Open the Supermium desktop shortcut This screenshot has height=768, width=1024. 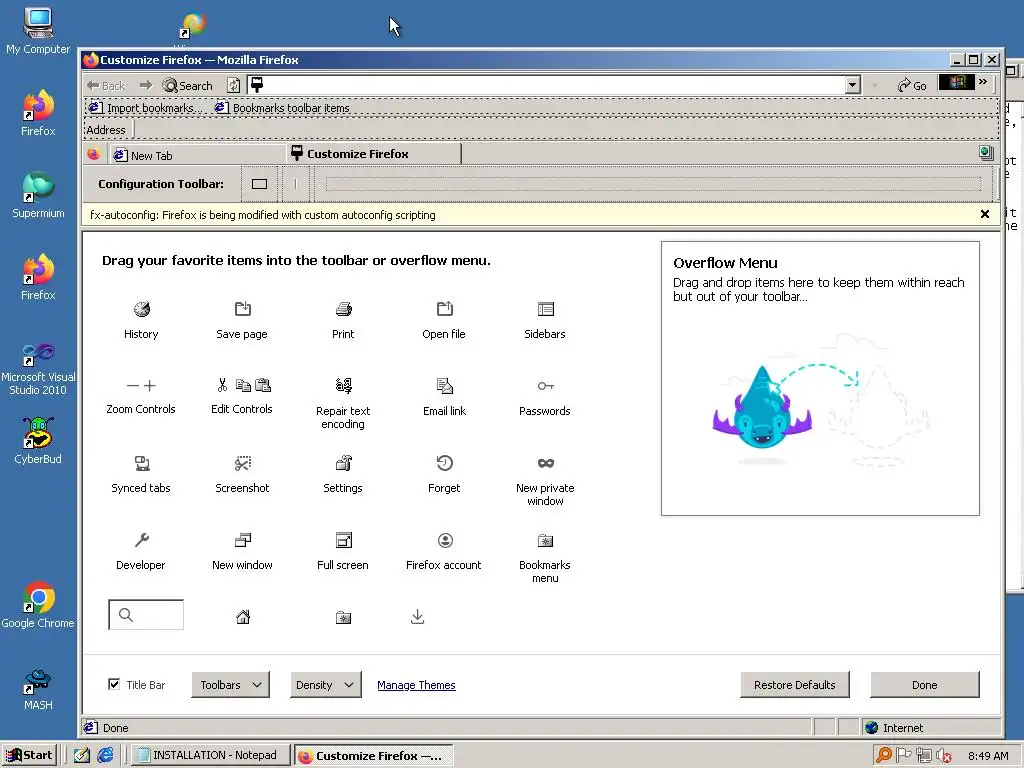click(38, 195)
